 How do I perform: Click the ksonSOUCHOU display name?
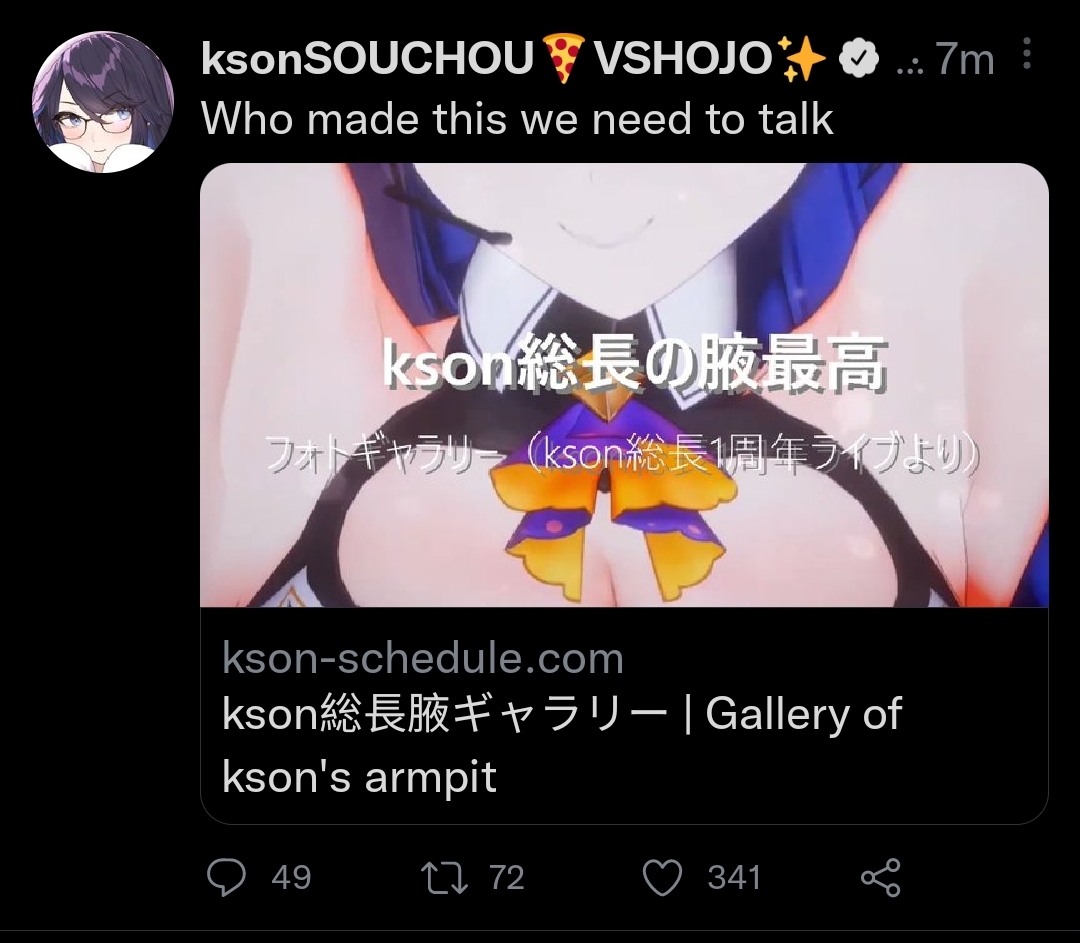coord(367,58)
